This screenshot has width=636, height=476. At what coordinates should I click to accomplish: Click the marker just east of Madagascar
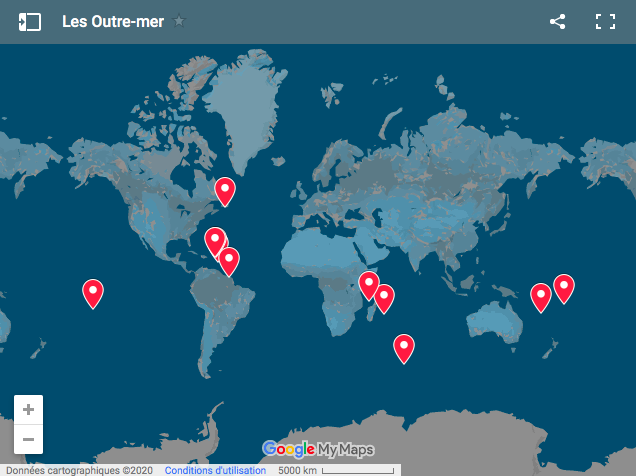pos(384,297)
